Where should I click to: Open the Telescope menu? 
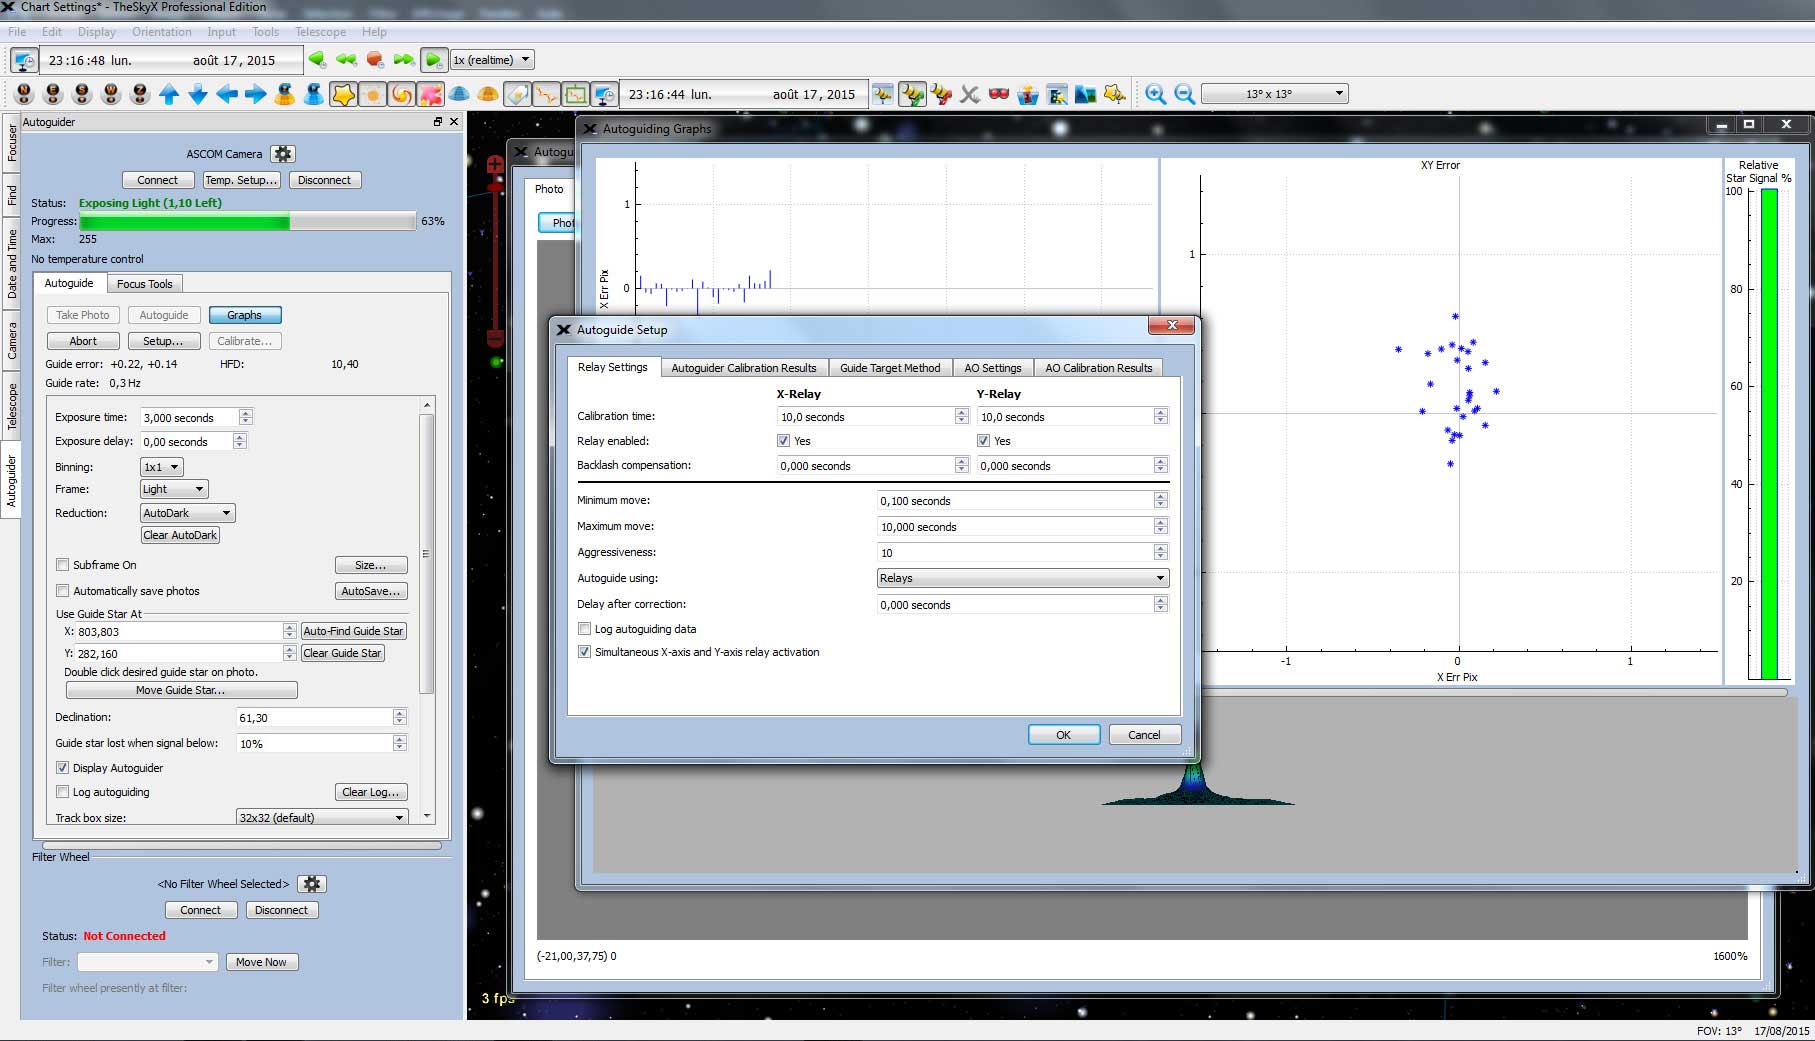click(x=320, y=32)
